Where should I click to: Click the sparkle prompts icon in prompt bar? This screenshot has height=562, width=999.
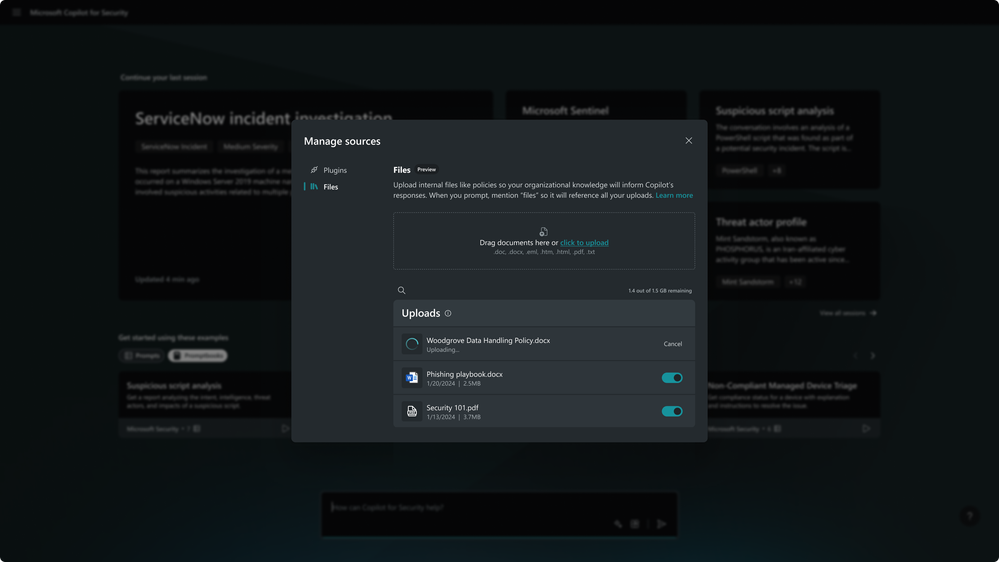pyautogui.click(x=618, y=524)
